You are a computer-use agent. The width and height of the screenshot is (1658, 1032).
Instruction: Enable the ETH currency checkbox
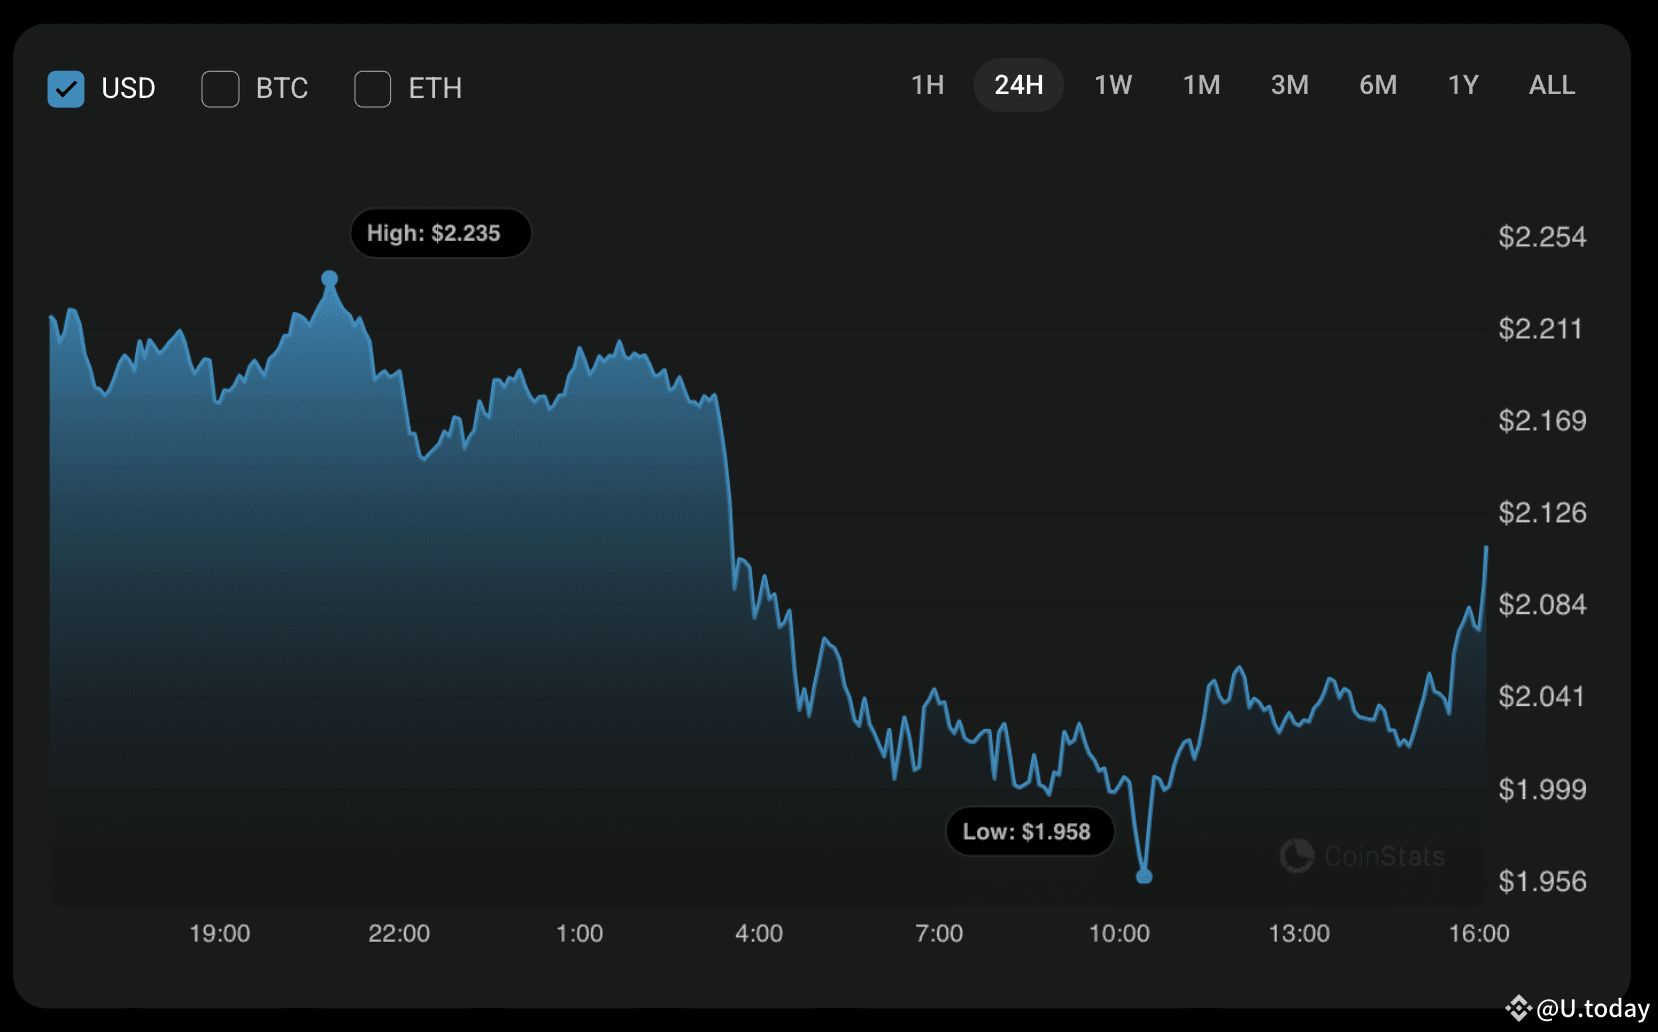tap(373, 89)
